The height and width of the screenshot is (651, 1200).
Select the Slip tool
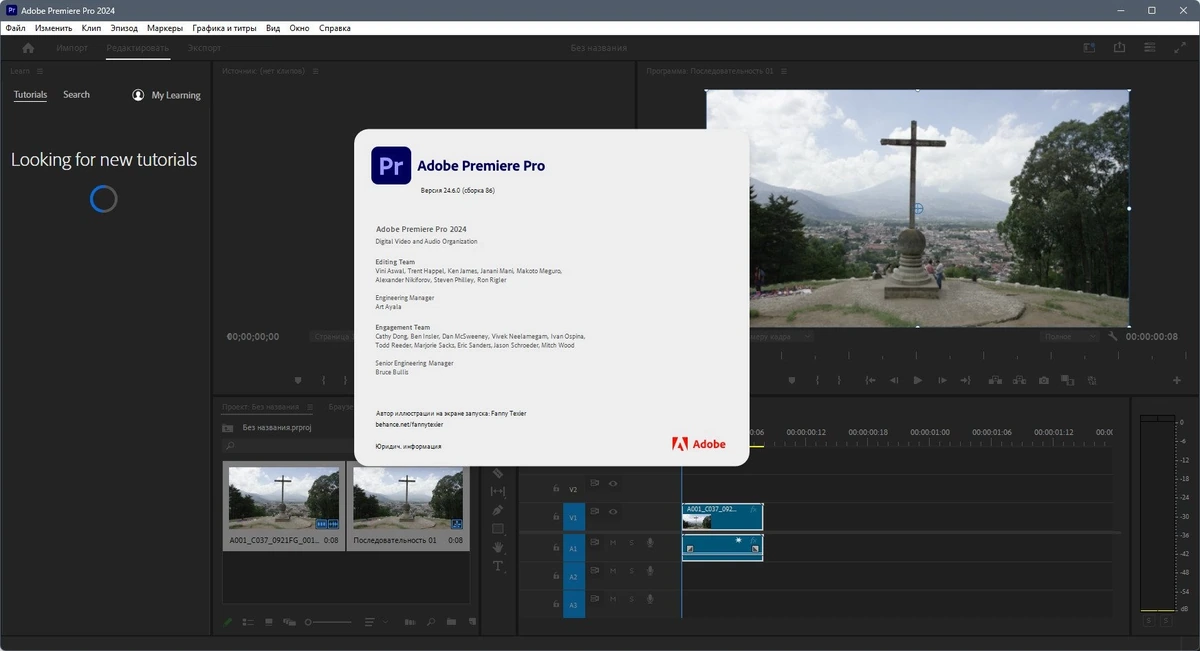[x=497, y=491]
